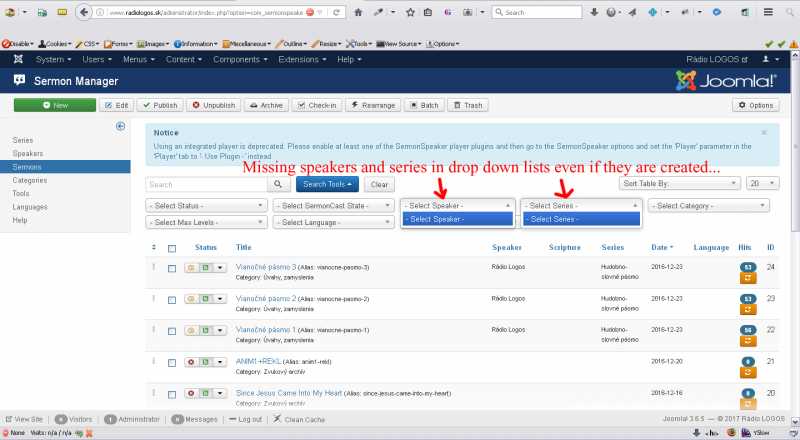Open the System menu
The height and width of the screenshot is (440, 800).
[x=53, y=59]
